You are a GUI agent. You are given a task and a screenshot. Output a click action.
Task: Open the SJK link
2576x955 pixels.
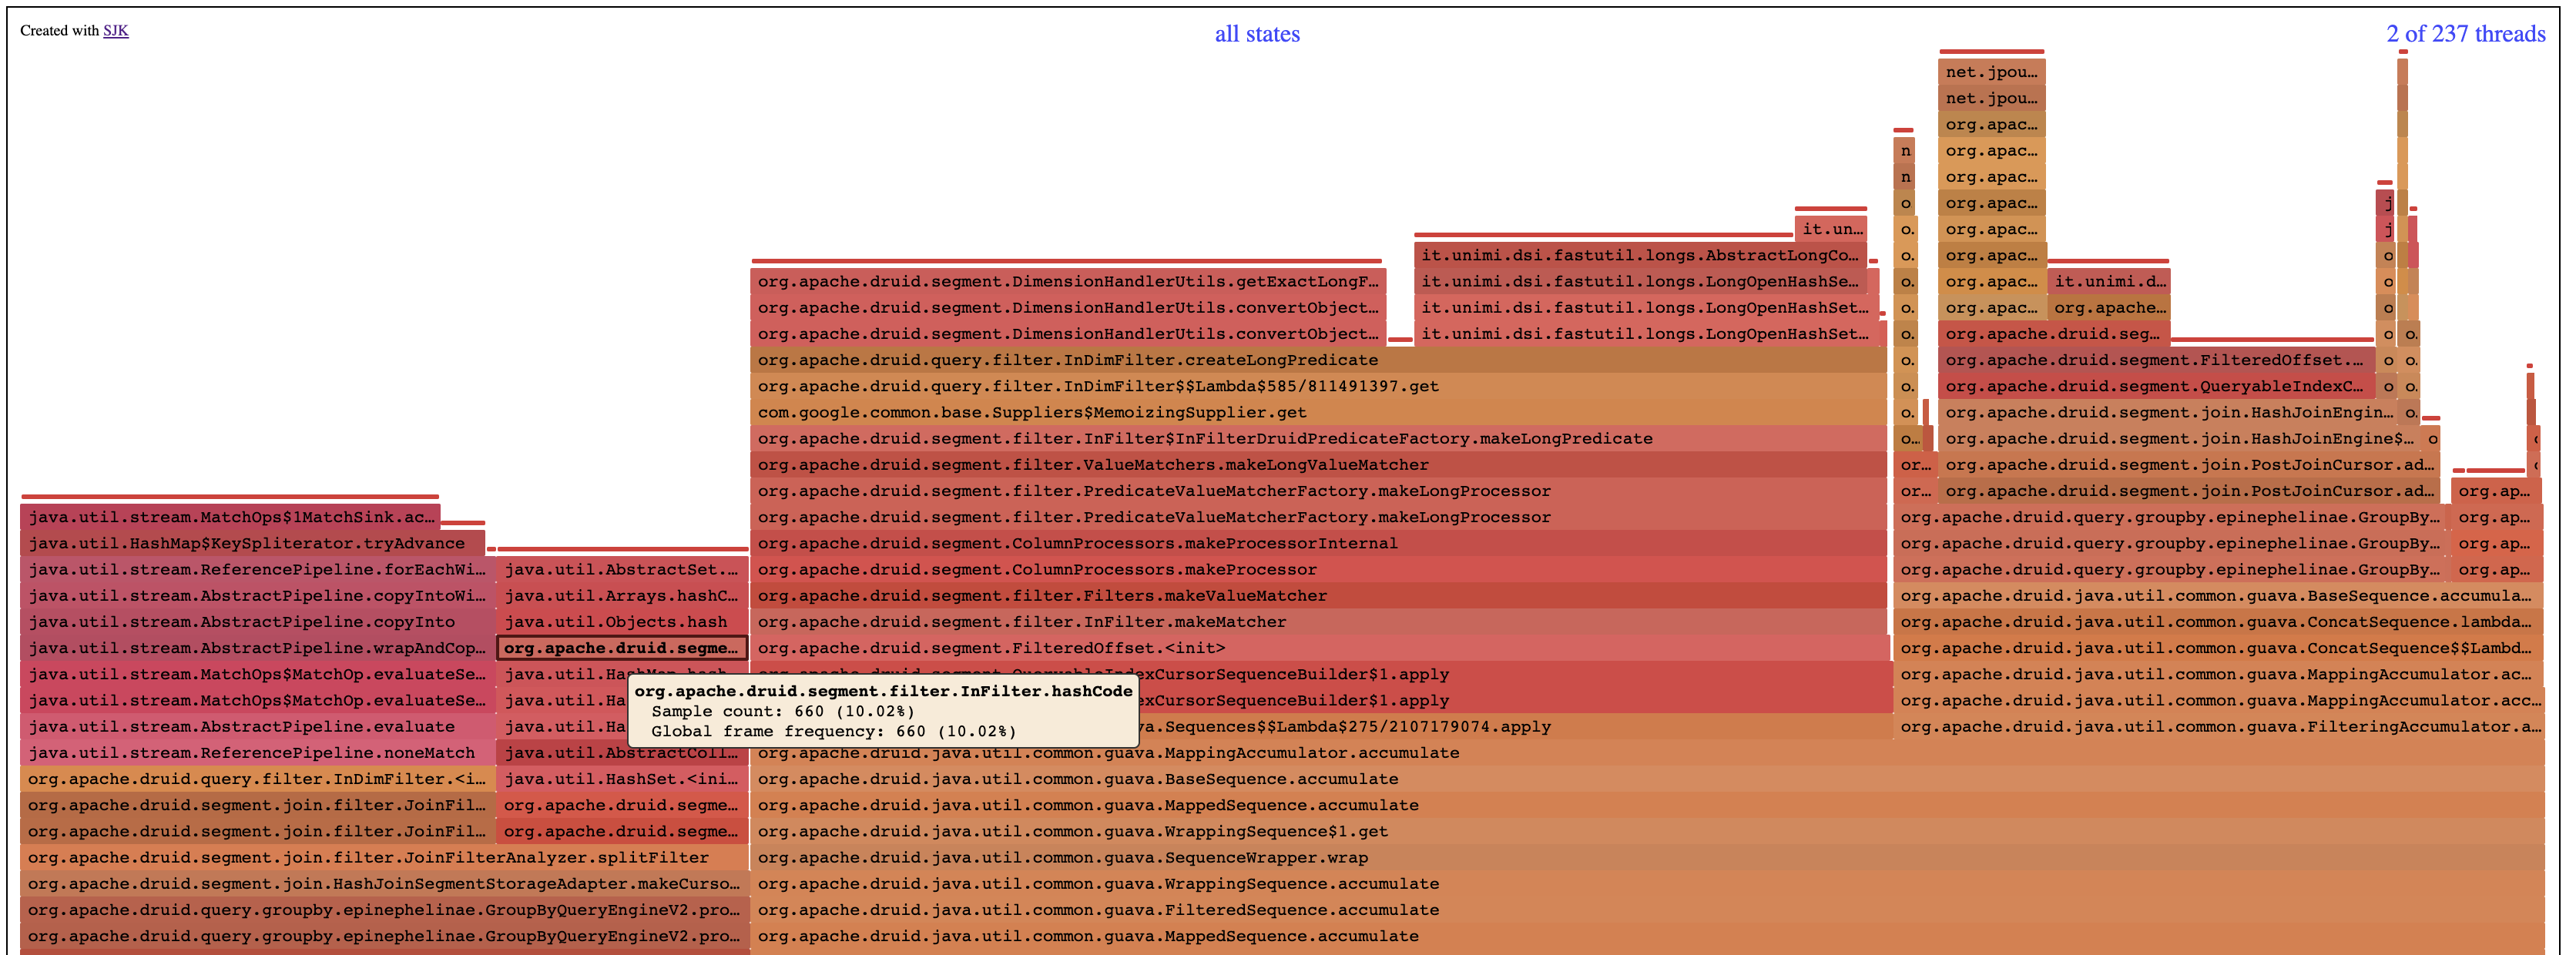(116, 31)
